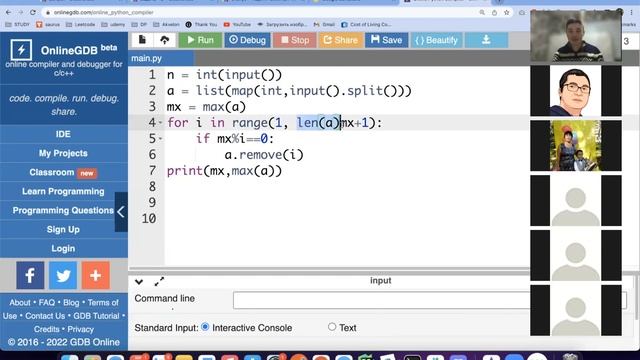Create a new file with the file icon
Screen dimensions: 640x360
coord(142,40)
